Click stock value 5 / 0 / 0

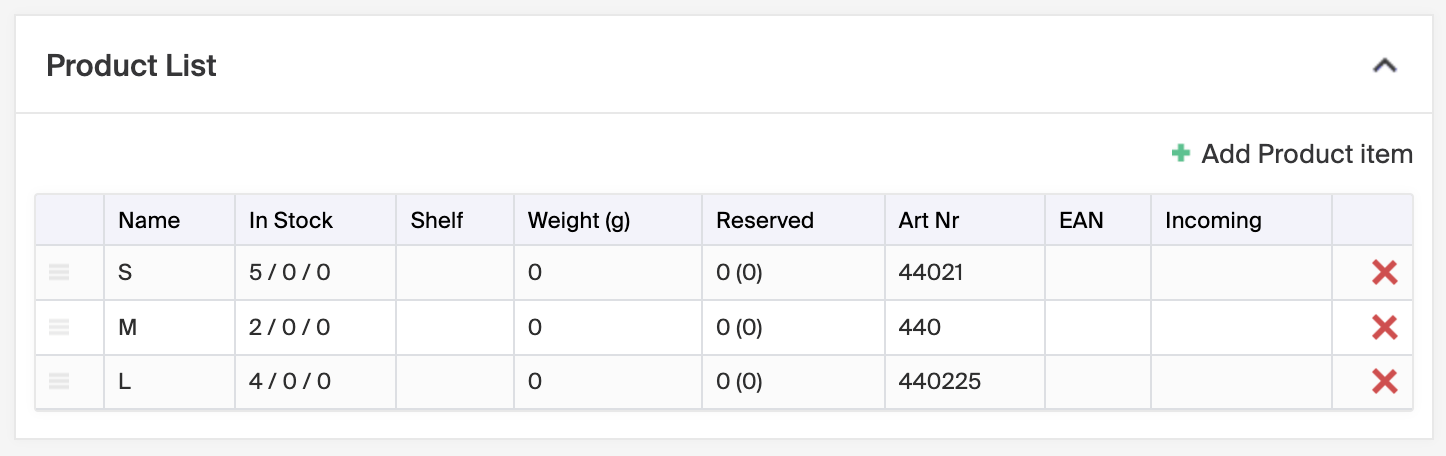point(289,272)
